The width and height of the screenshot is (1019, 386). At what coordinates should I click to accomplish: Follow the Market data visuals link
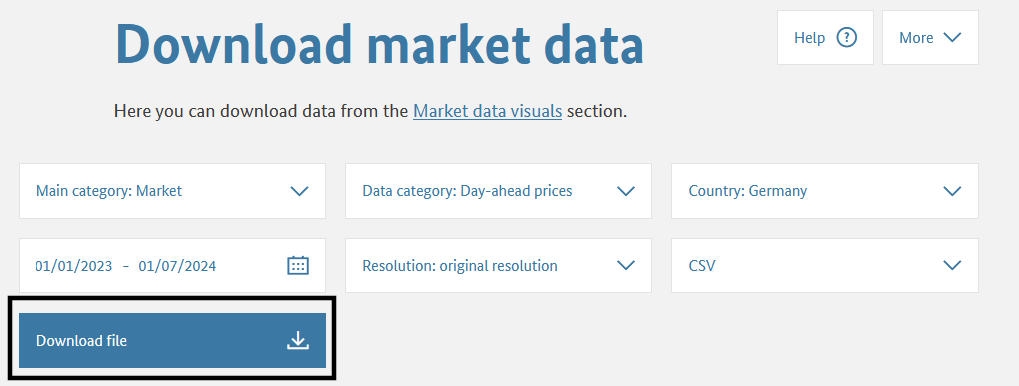coord(487,111)
